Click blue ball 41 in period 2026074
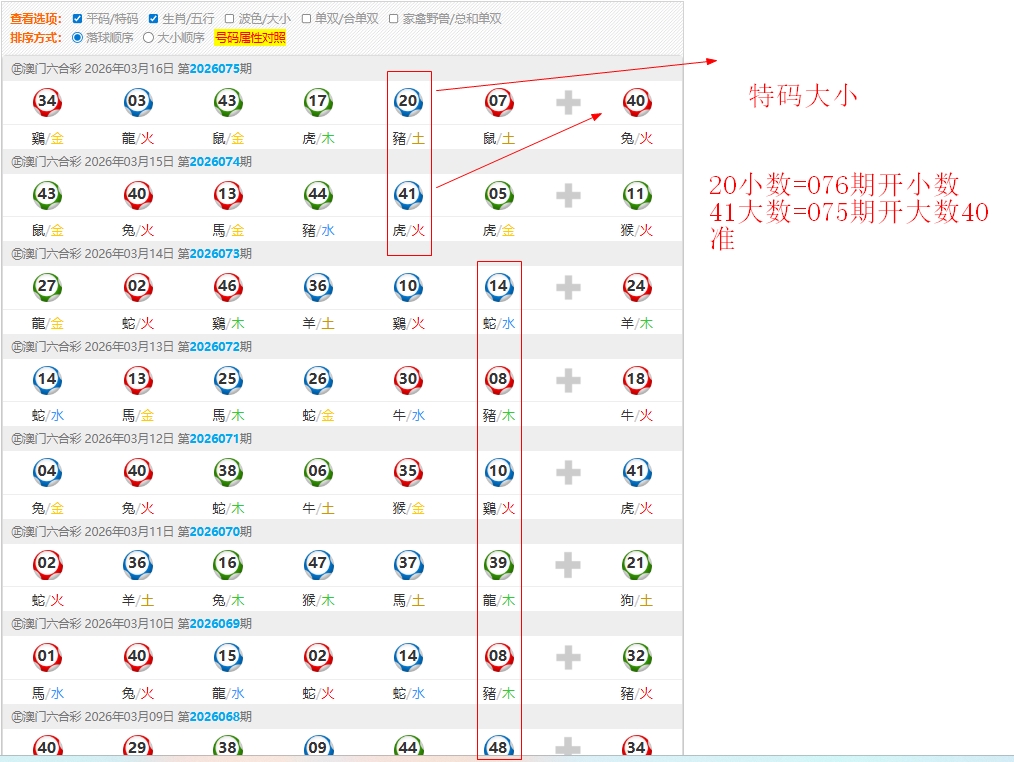This screenshot has width=1014, height=762. click(x=408, y=195)
